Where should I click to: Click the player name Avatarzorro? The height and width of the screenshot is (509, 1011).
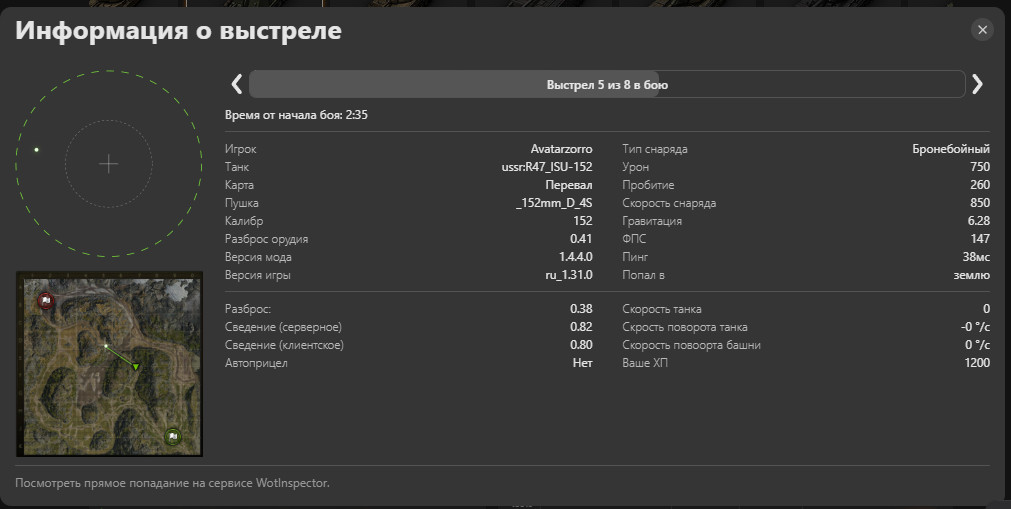[x=561, y=149]
